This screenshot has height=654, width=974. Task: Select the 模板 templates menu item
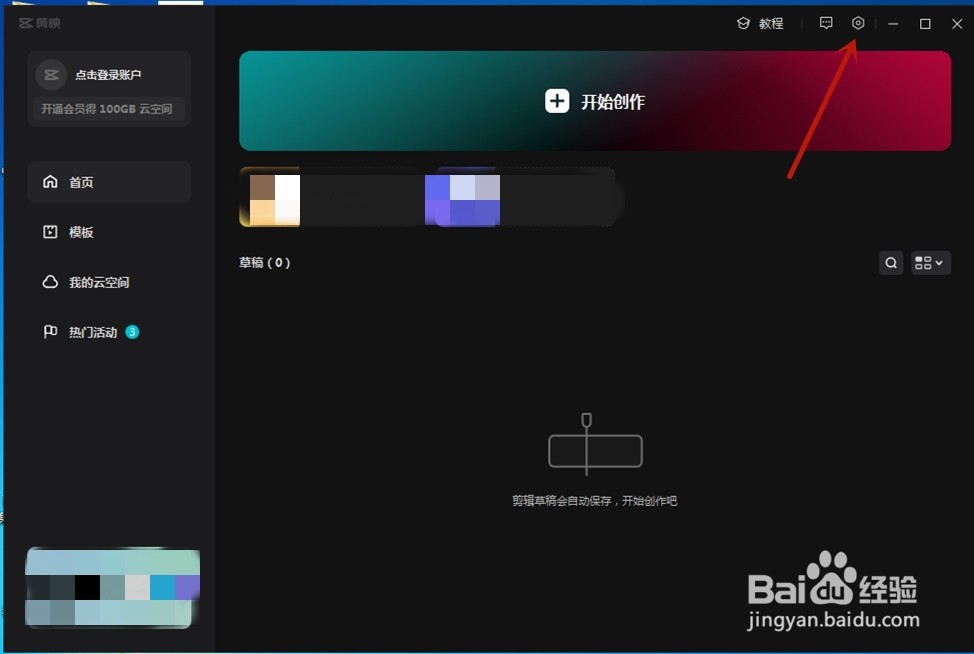click(109, 232)
